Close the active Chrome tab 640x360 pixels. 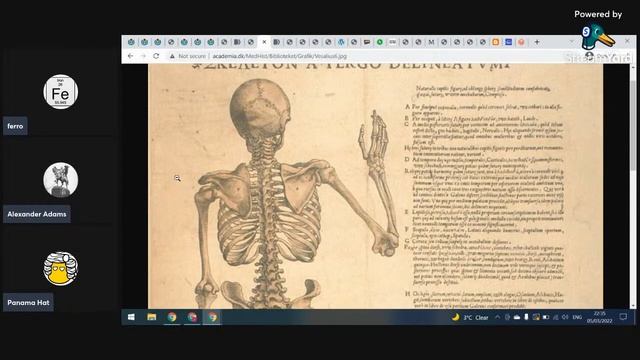[x=264, y=42]
